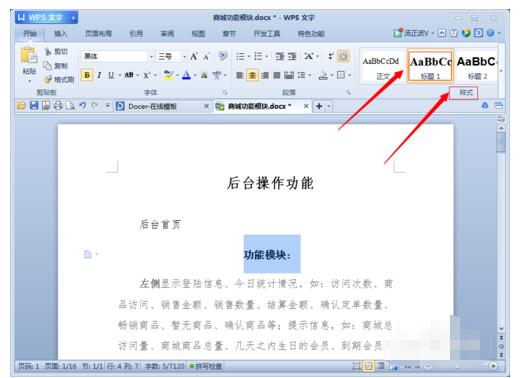Add a new document tab with plus

click(x=319, y=106)
